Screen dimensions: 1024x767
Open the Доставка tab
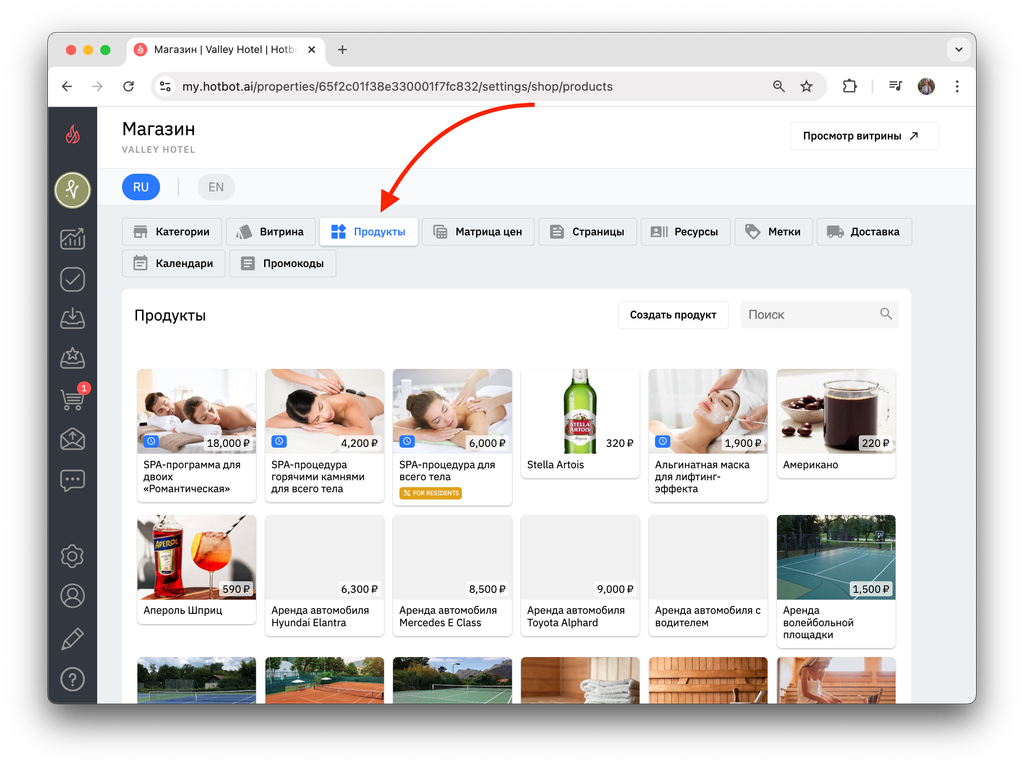864,232
